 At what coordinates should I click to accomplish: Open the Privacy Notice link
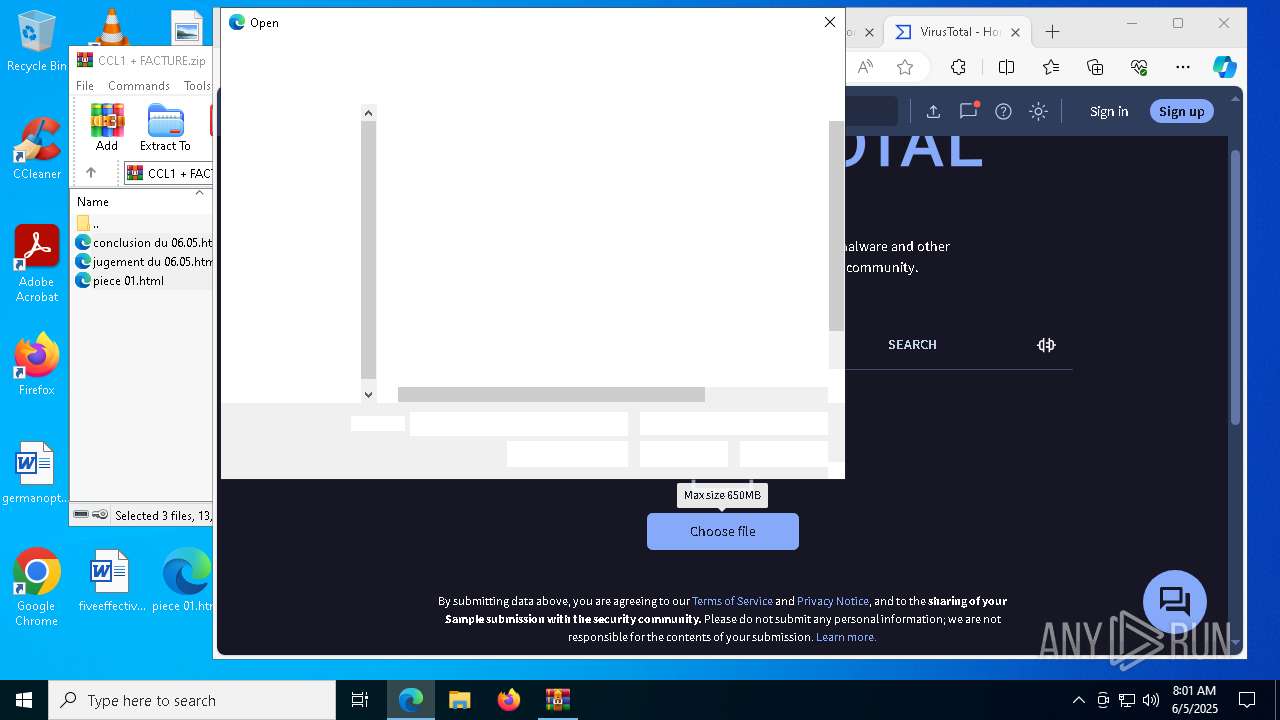833,601
